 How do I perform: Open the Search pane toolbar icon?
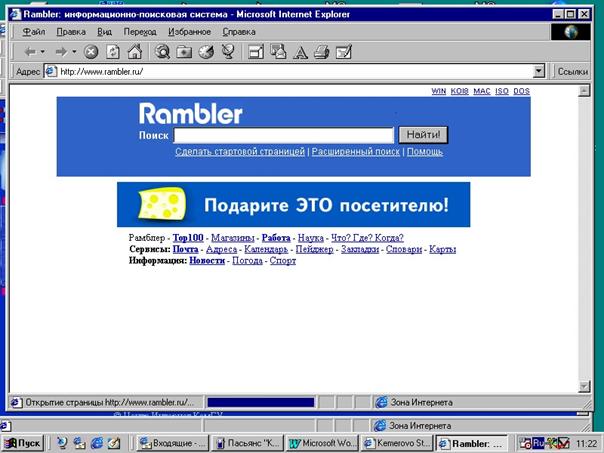click(162, 51)
